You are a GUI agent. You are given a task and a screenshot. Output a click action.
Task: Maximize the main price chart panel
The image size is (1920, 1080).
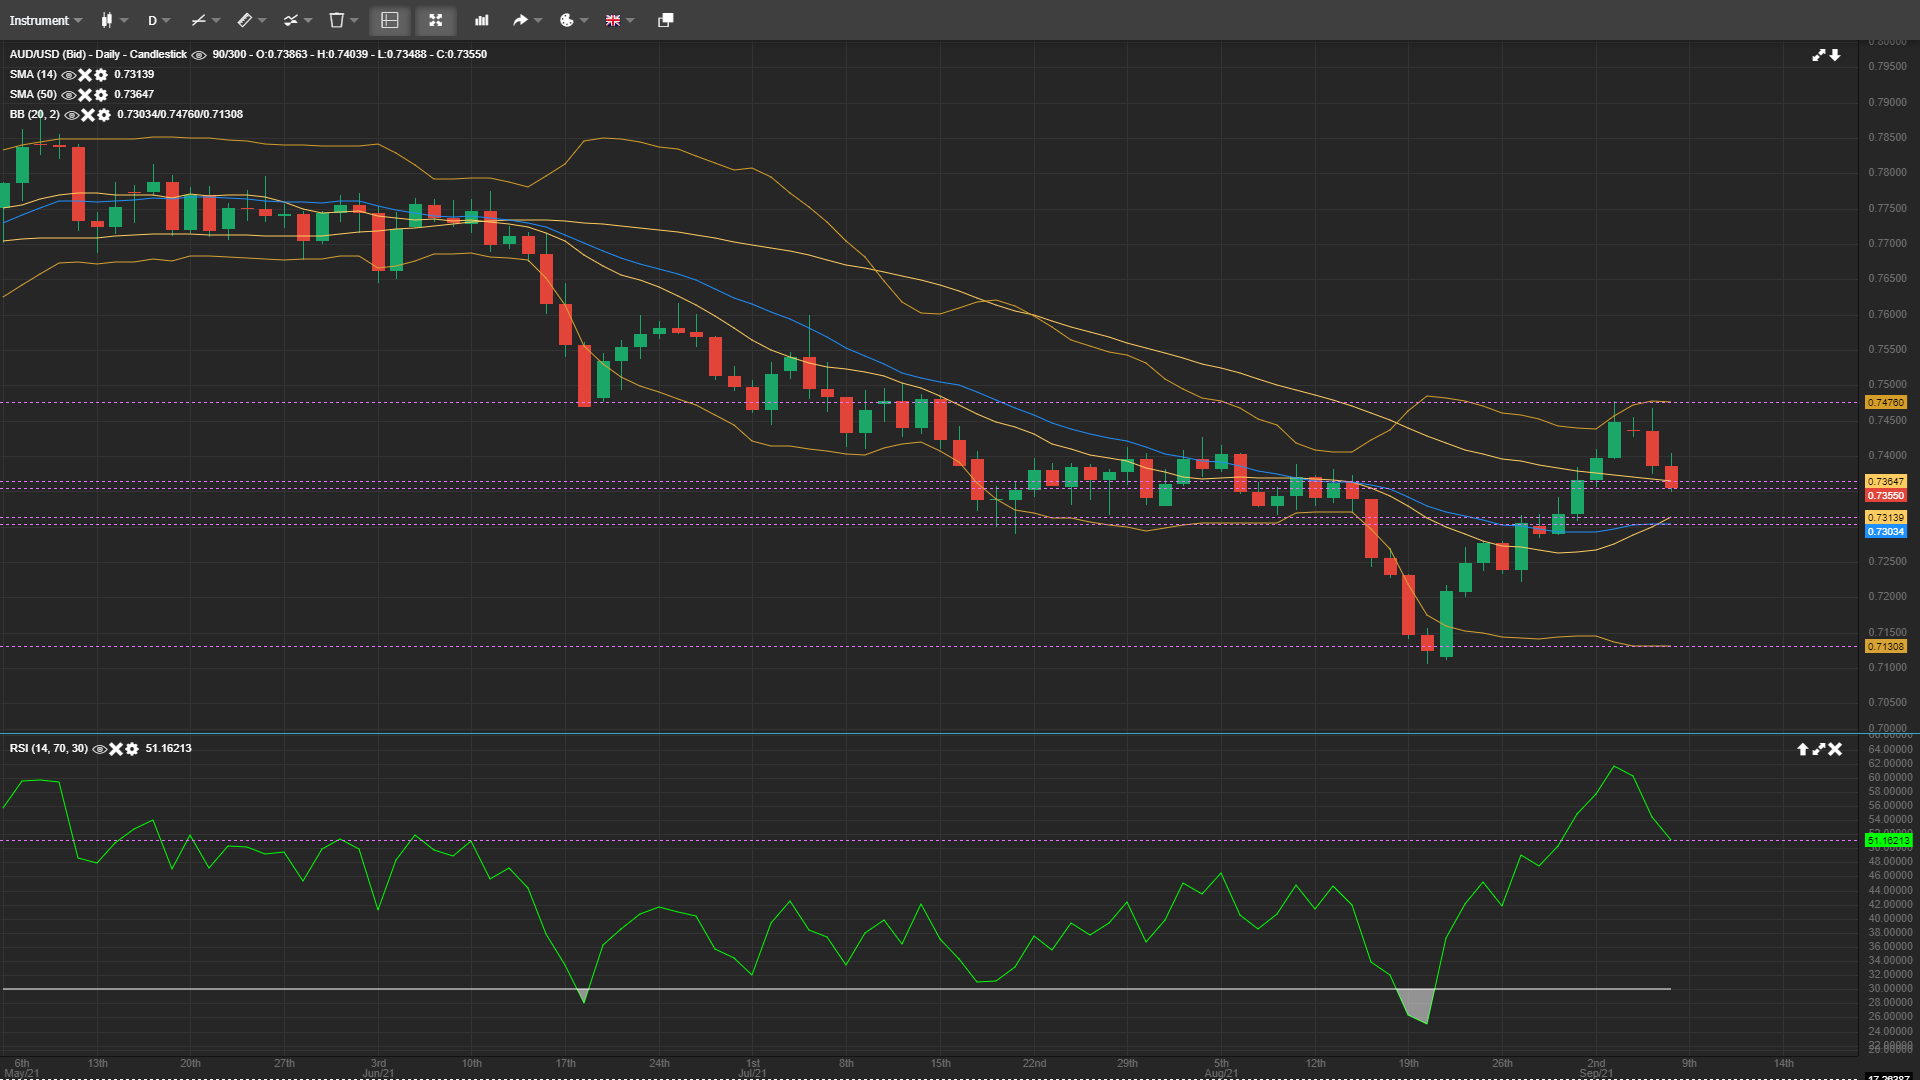(1819, 55)
